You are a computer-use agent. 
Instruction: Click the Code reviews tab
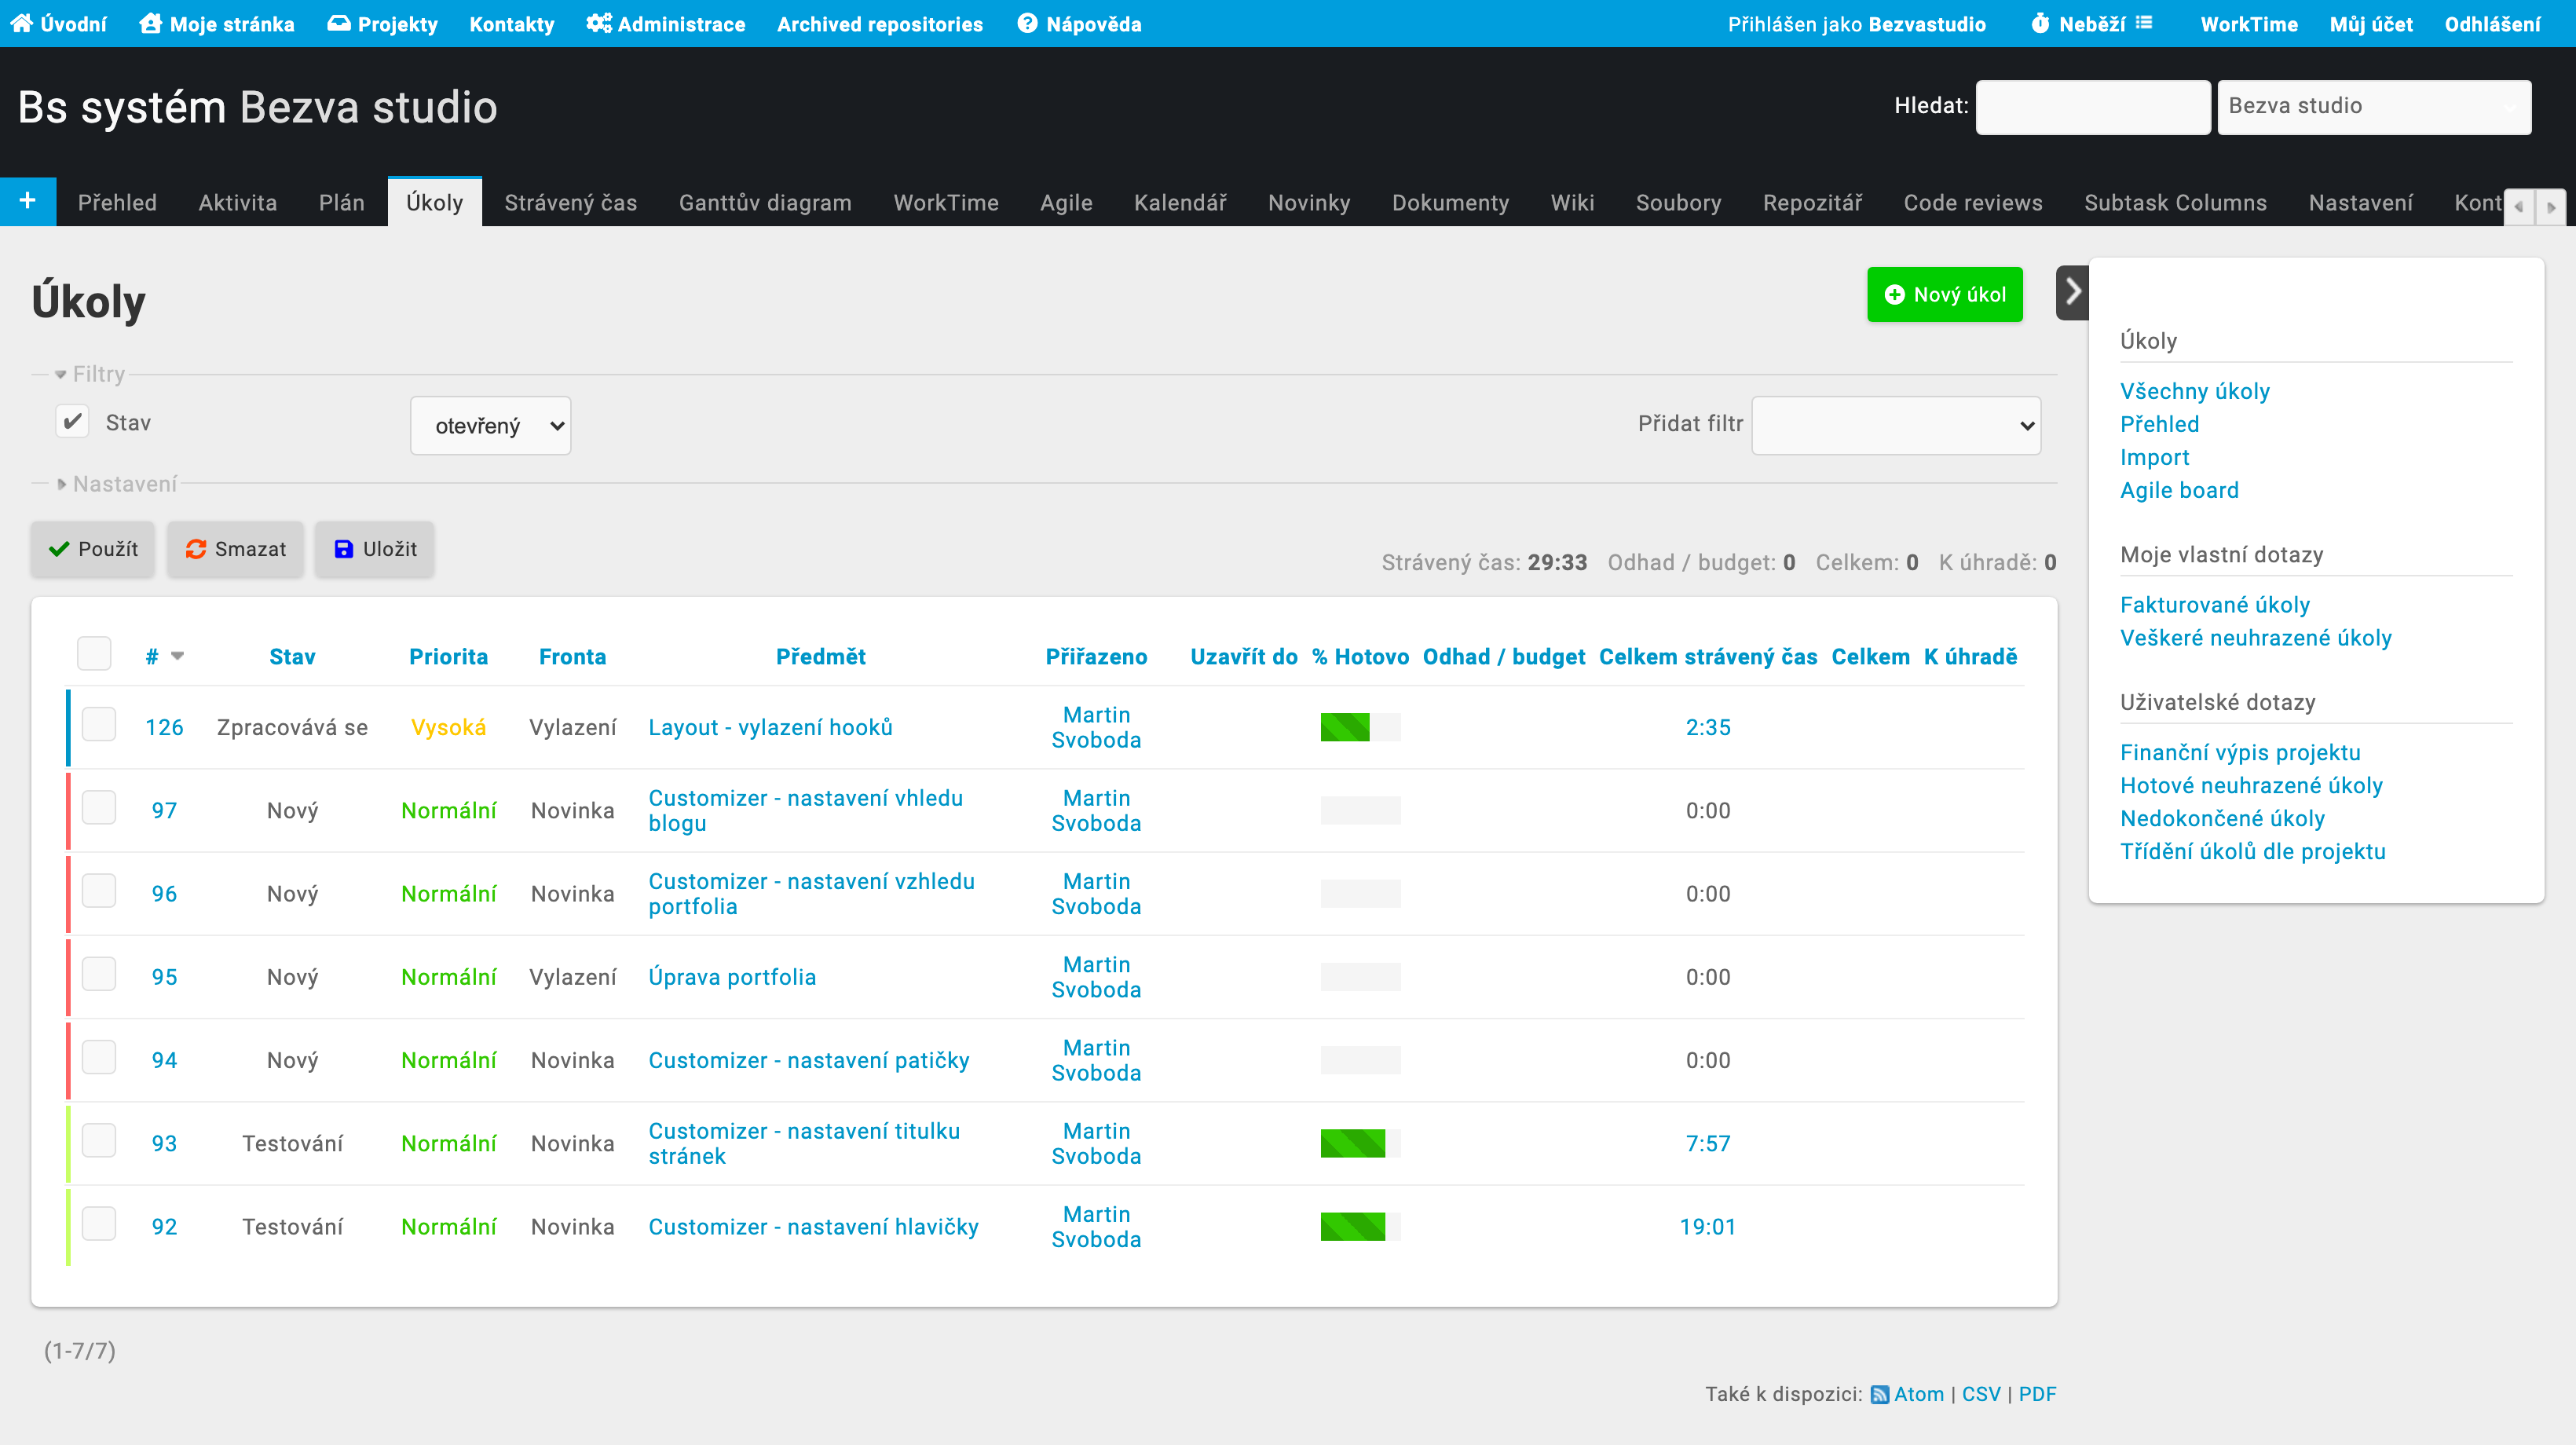pyautogui.click(x=1974, y=203)
